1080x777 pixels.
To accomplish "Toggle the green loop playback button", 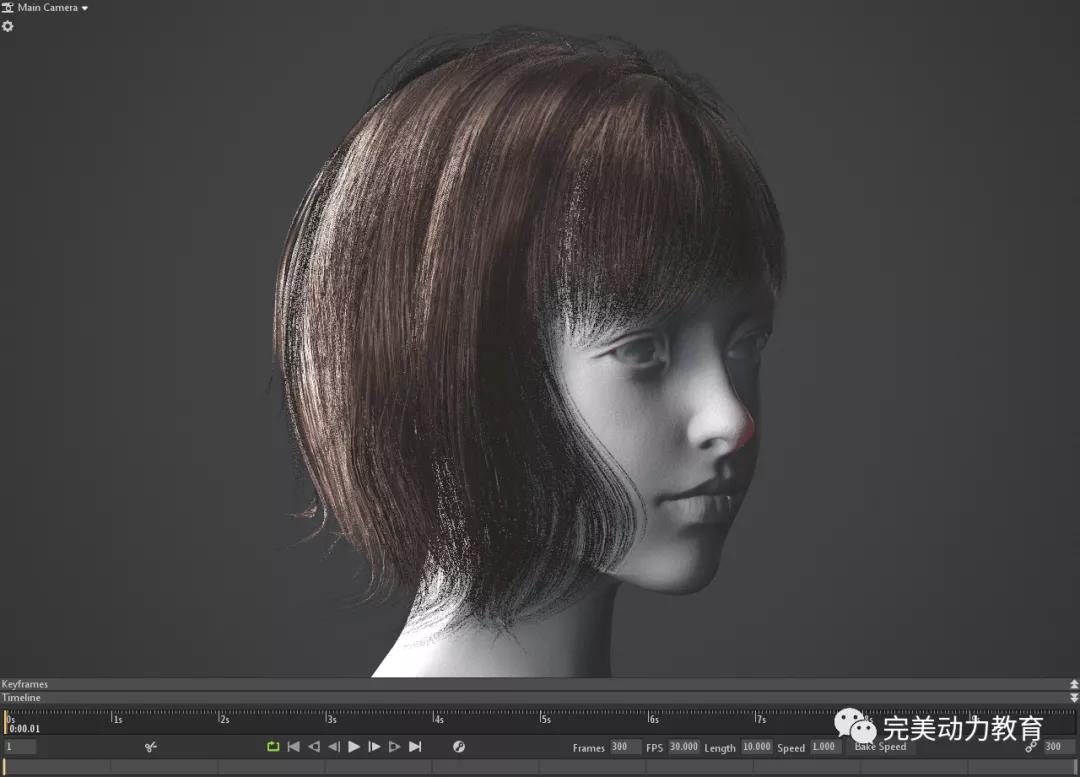I will pos(273,747).
